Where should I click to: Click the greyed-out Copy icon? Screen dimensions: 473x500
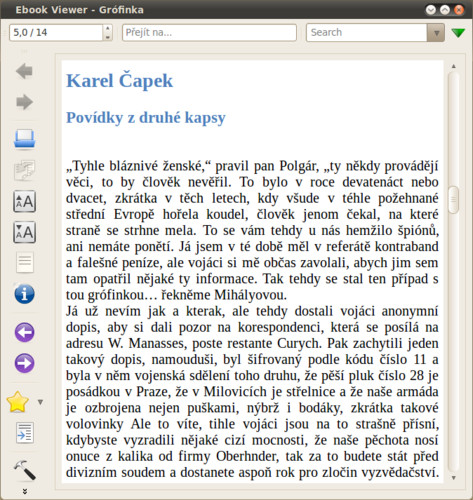[24, 170]
